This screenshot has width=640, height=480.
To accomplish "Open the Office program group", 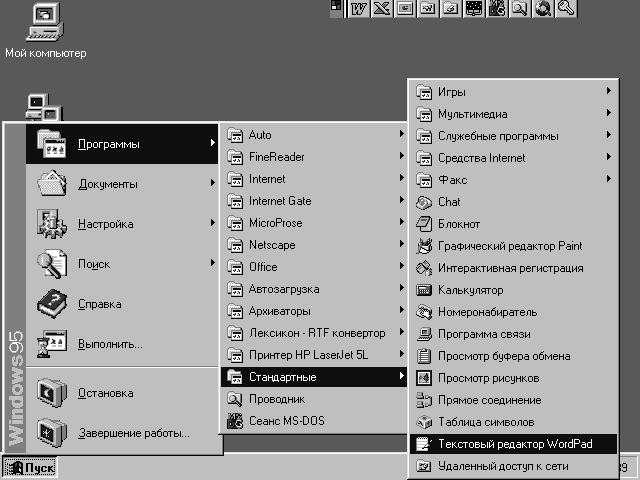I will coord(313,267).
